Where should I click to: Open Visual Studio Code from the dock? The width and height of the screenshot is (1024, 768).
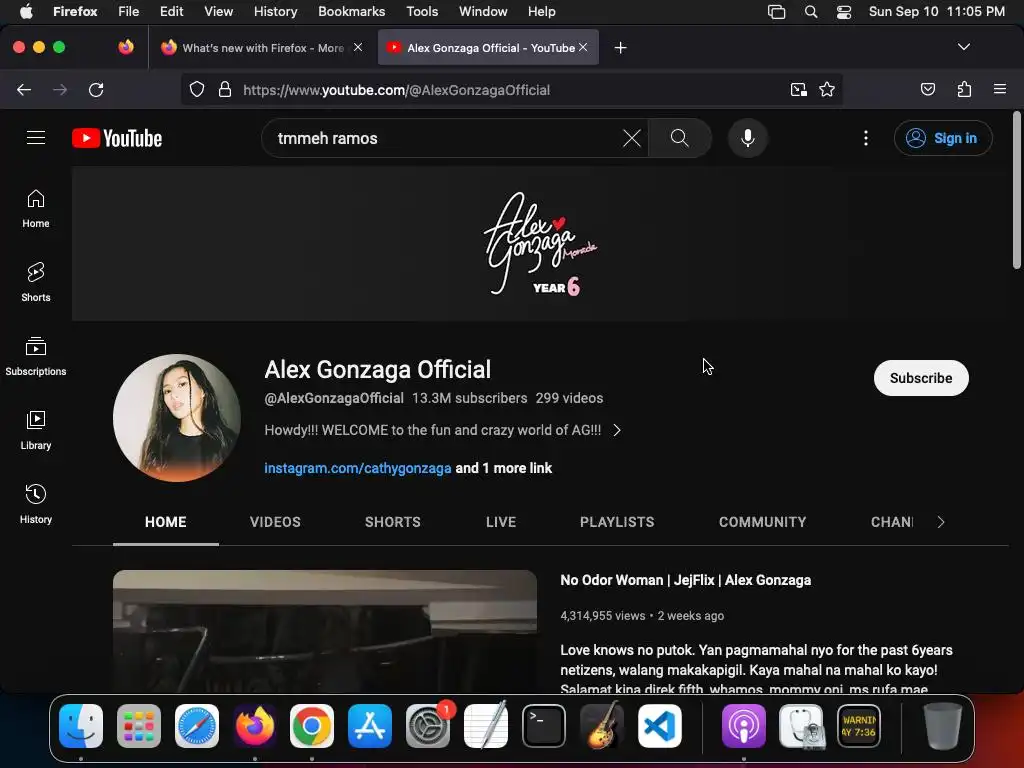pos(660,726)
